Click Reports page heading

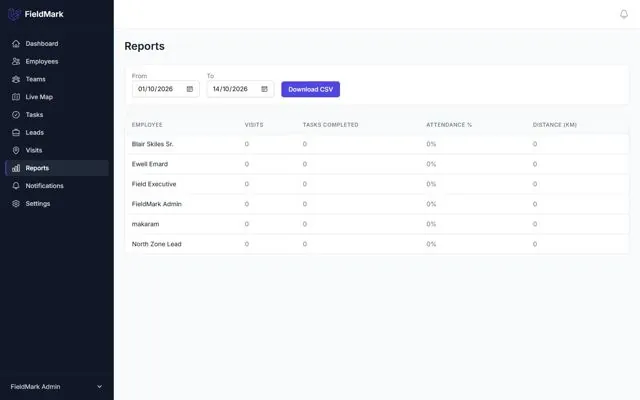(144, 46)
